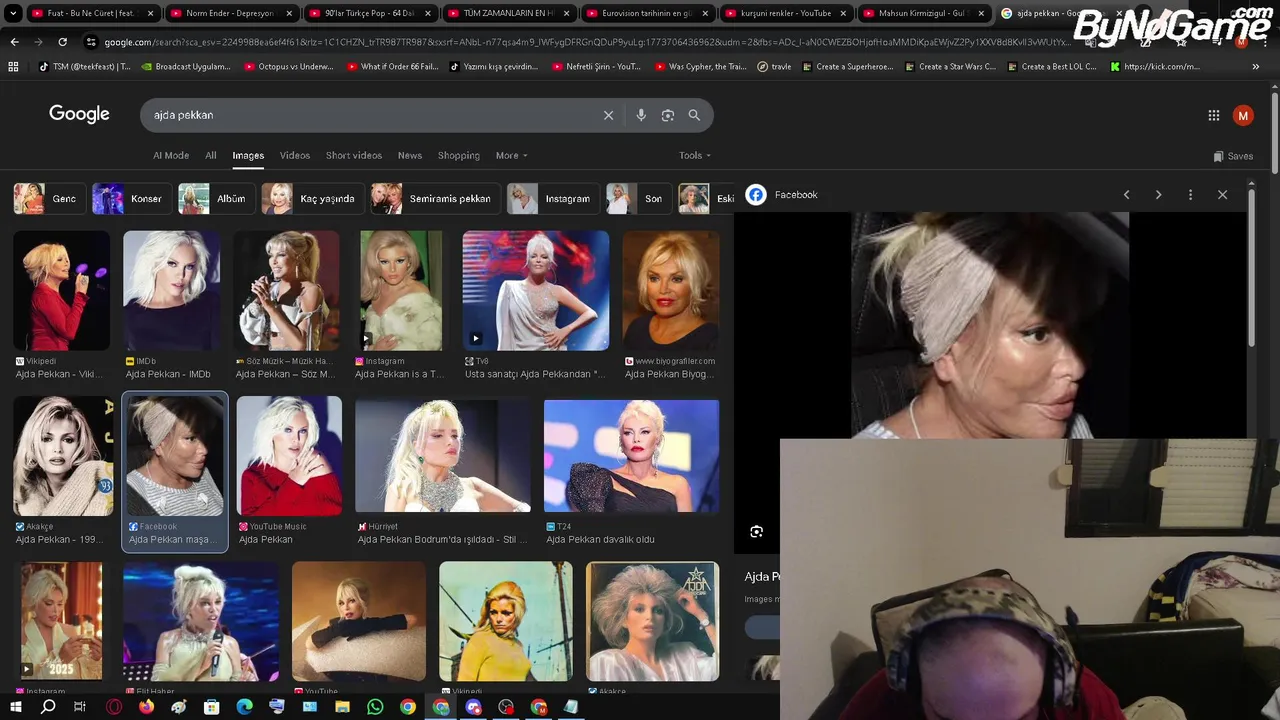Viewport: 1280px width, 720px height.
Task: Open Microsoft Store from the taskbar
Action: (x=212, y=707)
